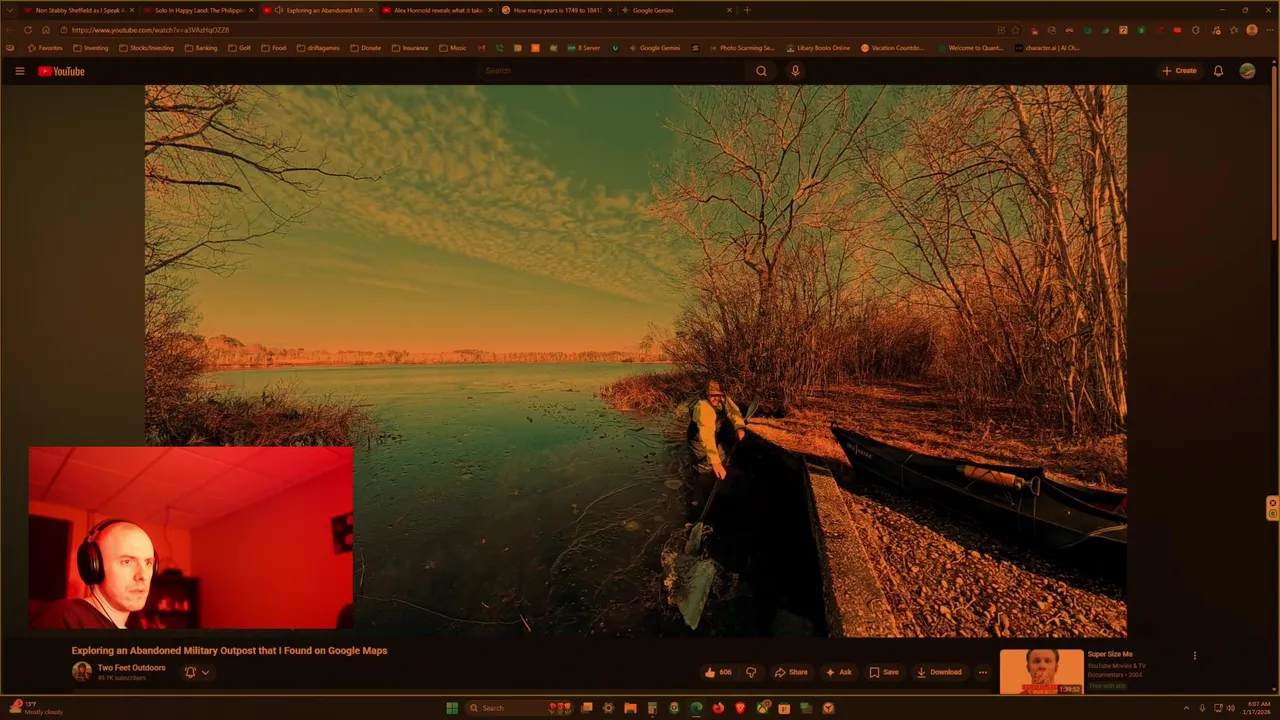Like the video with thumbs up

(718, 672)
